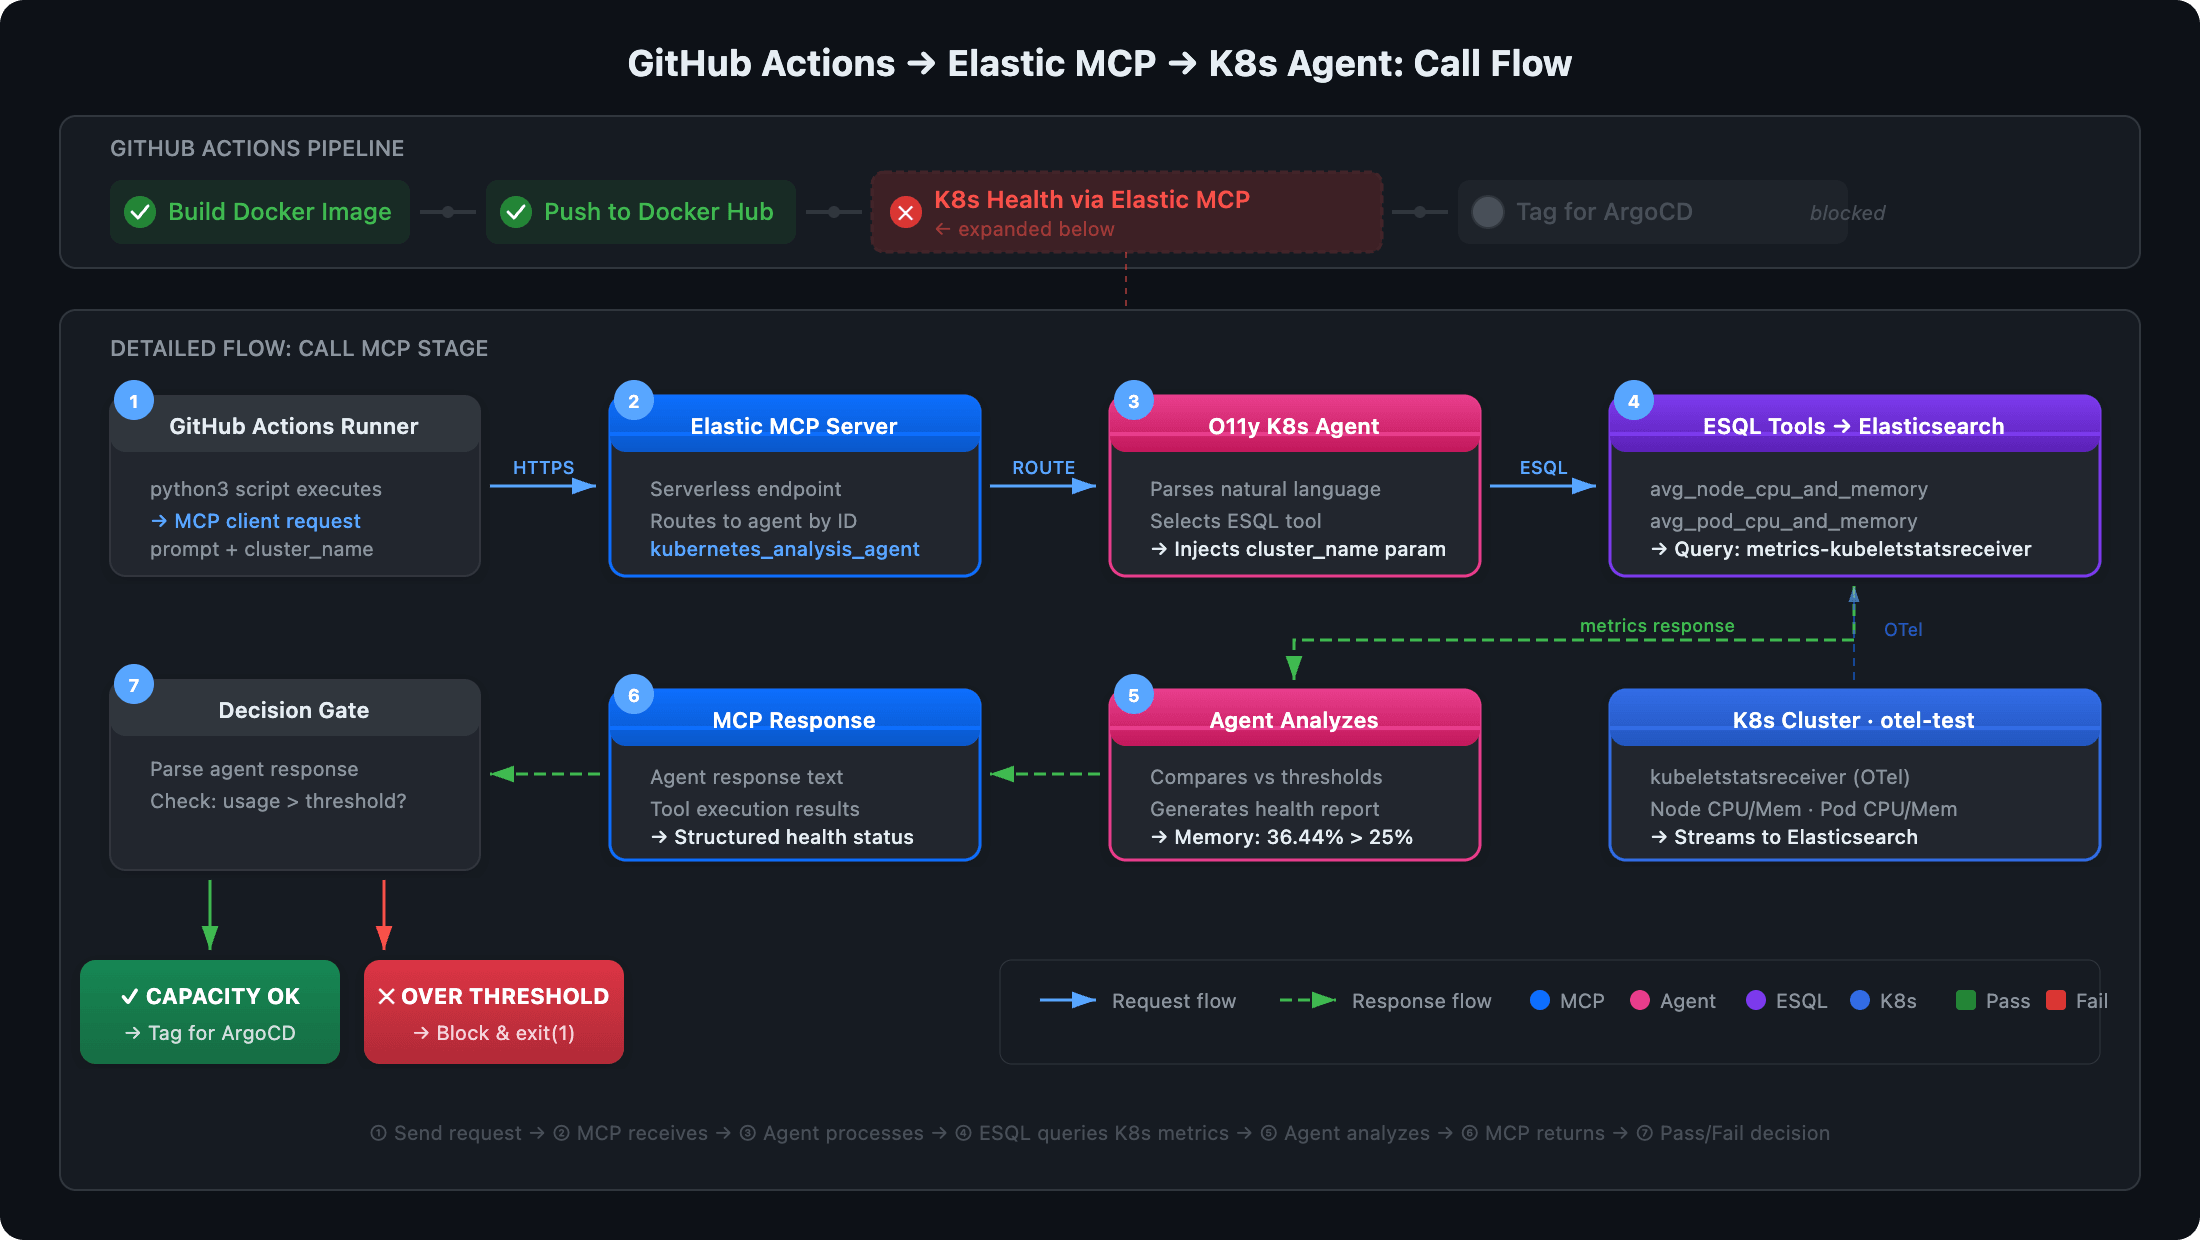The image size is (2200, 1240).
Task: Open the kubernetes_analysis_agent link
Action: pos(785,549)
